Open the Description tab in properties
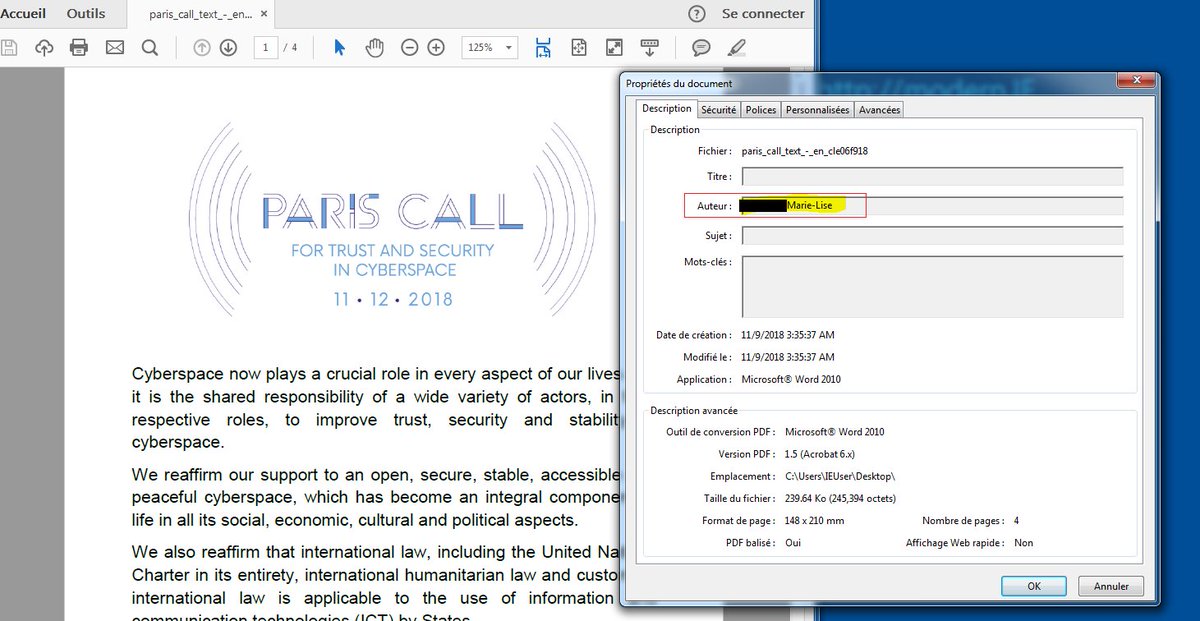The width and height of the screenshot is (1200, 621). [x=667, y=109]
